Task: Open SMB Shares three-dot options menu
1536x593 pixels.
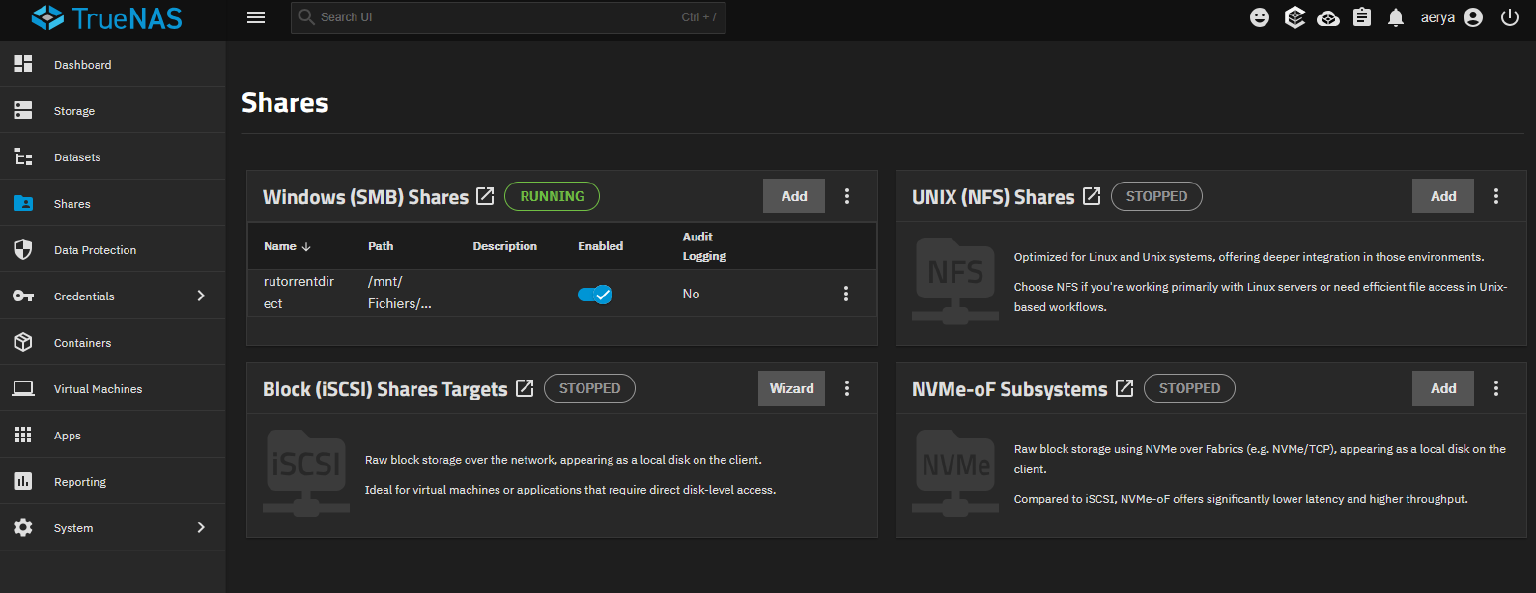Action: [x=847, y=196]
